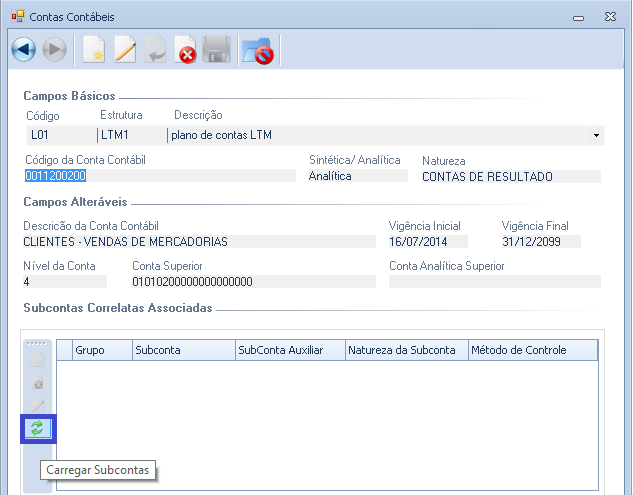
Task: Click the Vigência Final date field
Action: [x=540, y=241]
